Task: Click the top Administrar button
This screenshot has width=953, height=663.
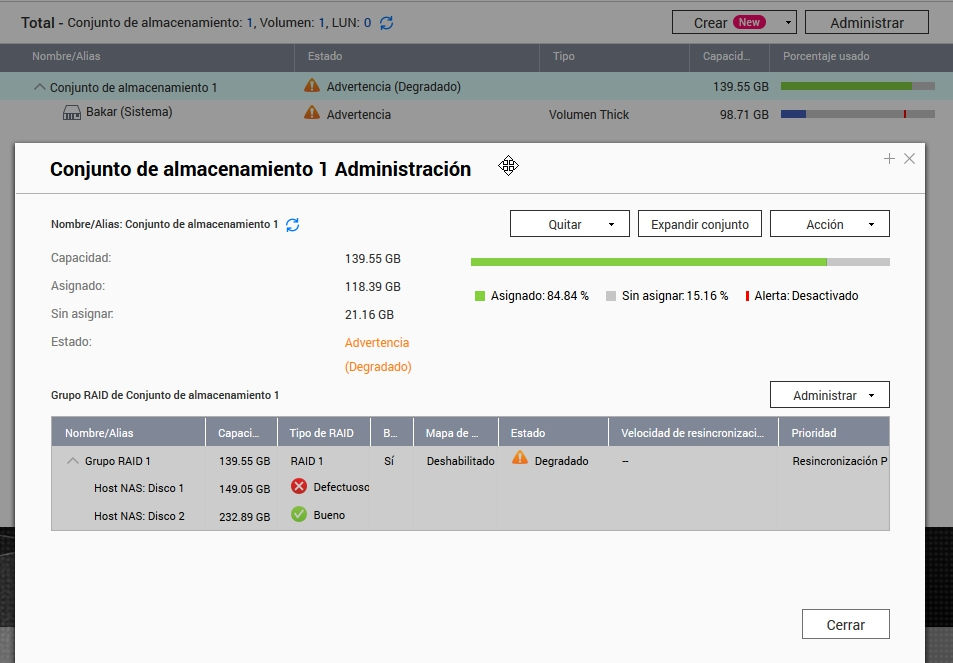Action: pyautogui.click(x=866, y=22)
